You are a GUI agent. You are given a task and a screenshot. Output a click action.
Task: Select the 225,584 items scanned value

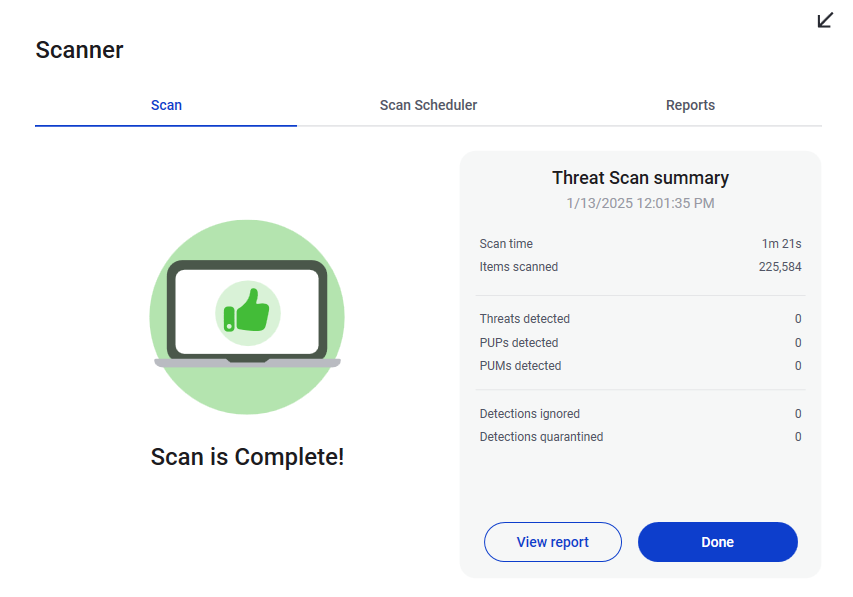(780, 267)
